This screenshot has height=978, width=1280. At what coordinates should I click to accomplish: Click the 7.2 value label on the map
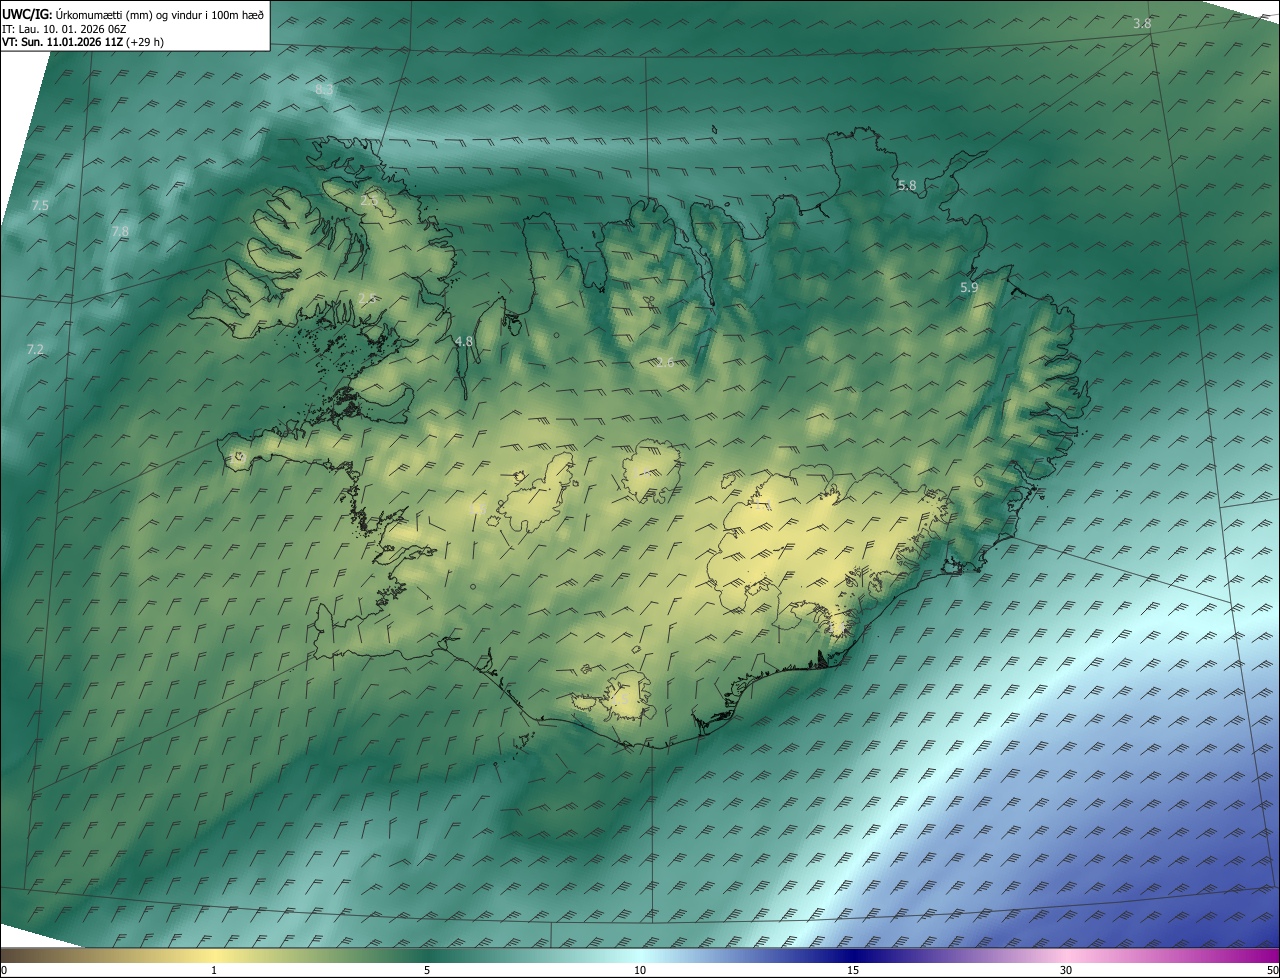[35, 349]
